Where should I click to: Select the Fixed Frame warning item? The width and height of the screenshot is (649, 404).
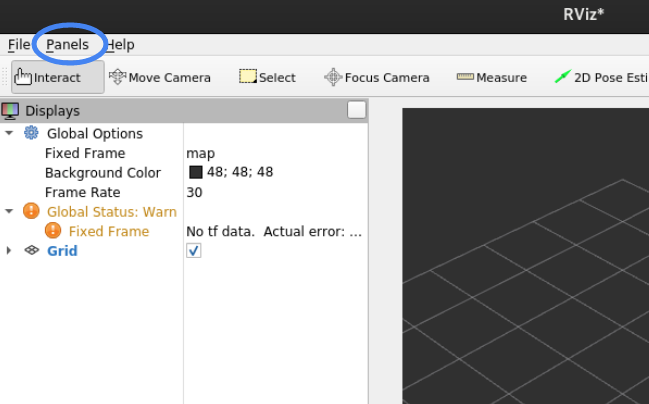108,231
